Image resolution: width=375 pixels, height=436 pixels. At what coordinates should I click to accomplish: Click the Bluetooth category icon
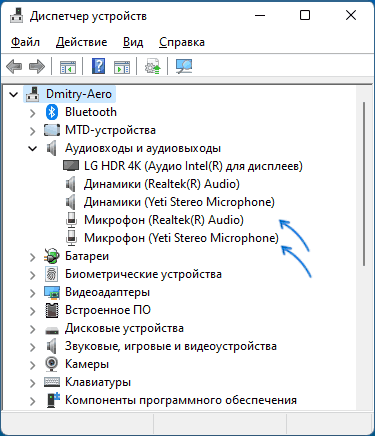(x=52, y=112)
